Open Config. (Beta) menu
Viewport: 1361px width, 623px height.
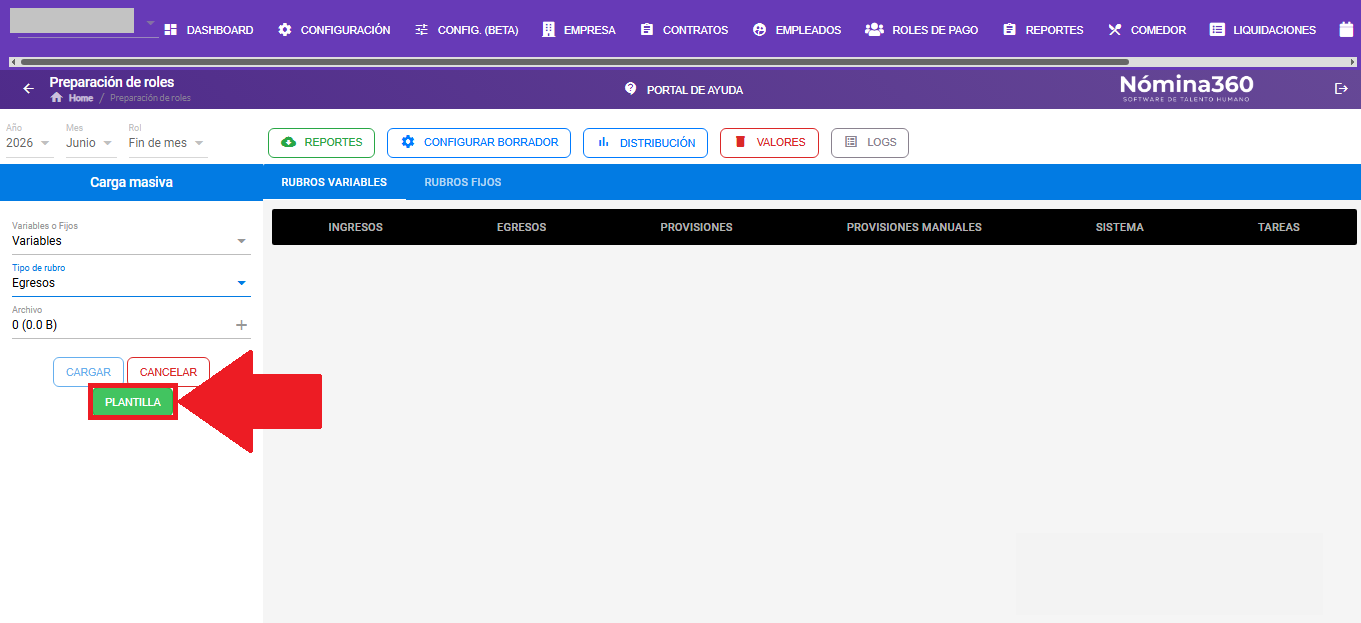click(466, 30)
